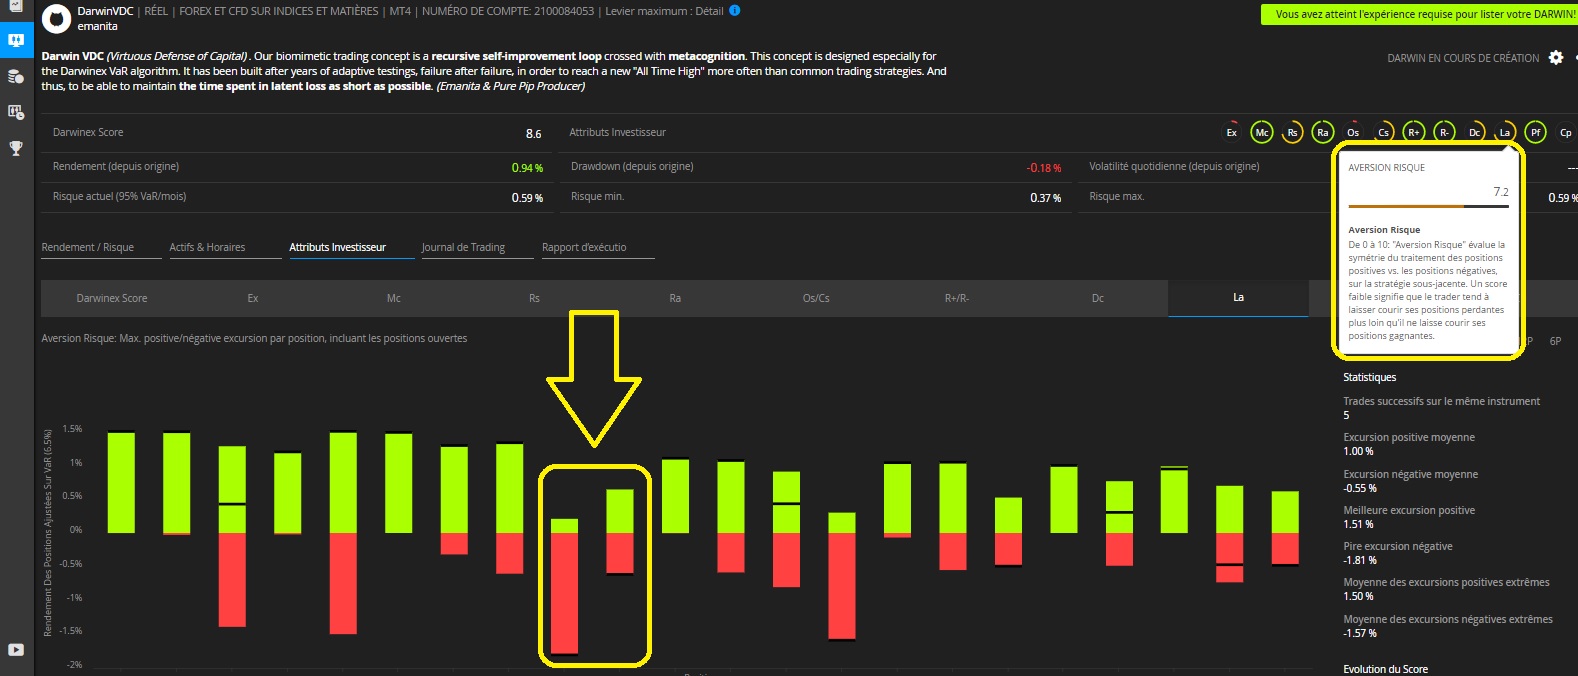The width and height of the screenshot is (1578, 676).
Task: Click the green list your DARWIN banner
Action: (x=1420, y=14)
